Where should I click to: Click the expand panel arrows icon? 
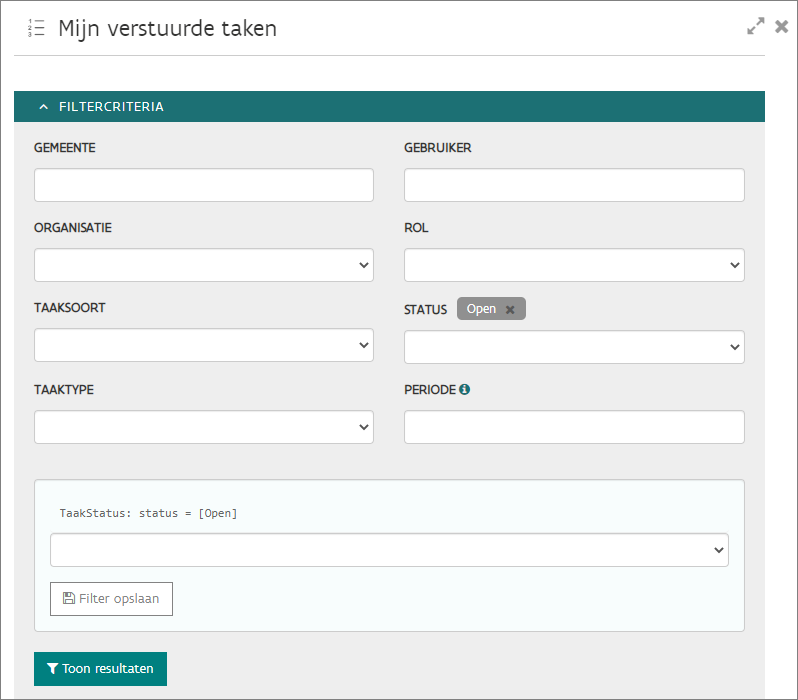(756, 27)
